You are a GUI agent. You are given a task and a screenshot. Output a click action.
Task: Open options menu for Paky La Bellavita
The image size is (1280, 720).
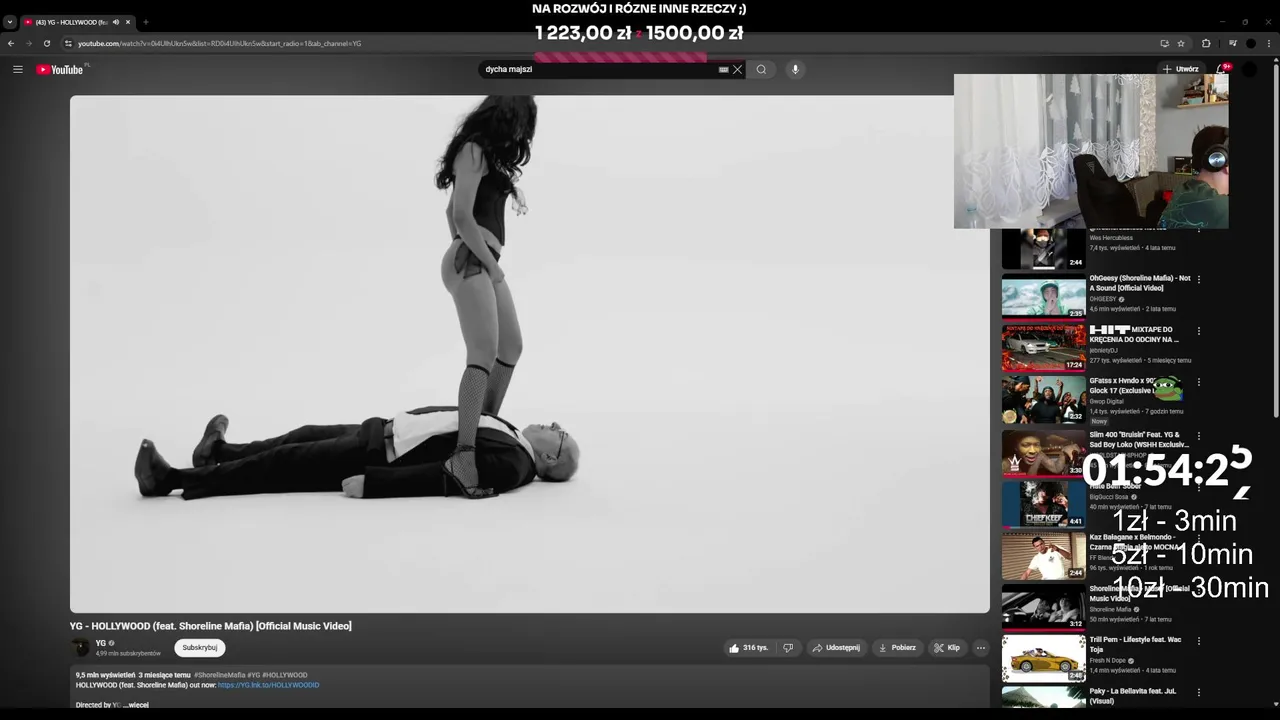(x=1199, y=692)
